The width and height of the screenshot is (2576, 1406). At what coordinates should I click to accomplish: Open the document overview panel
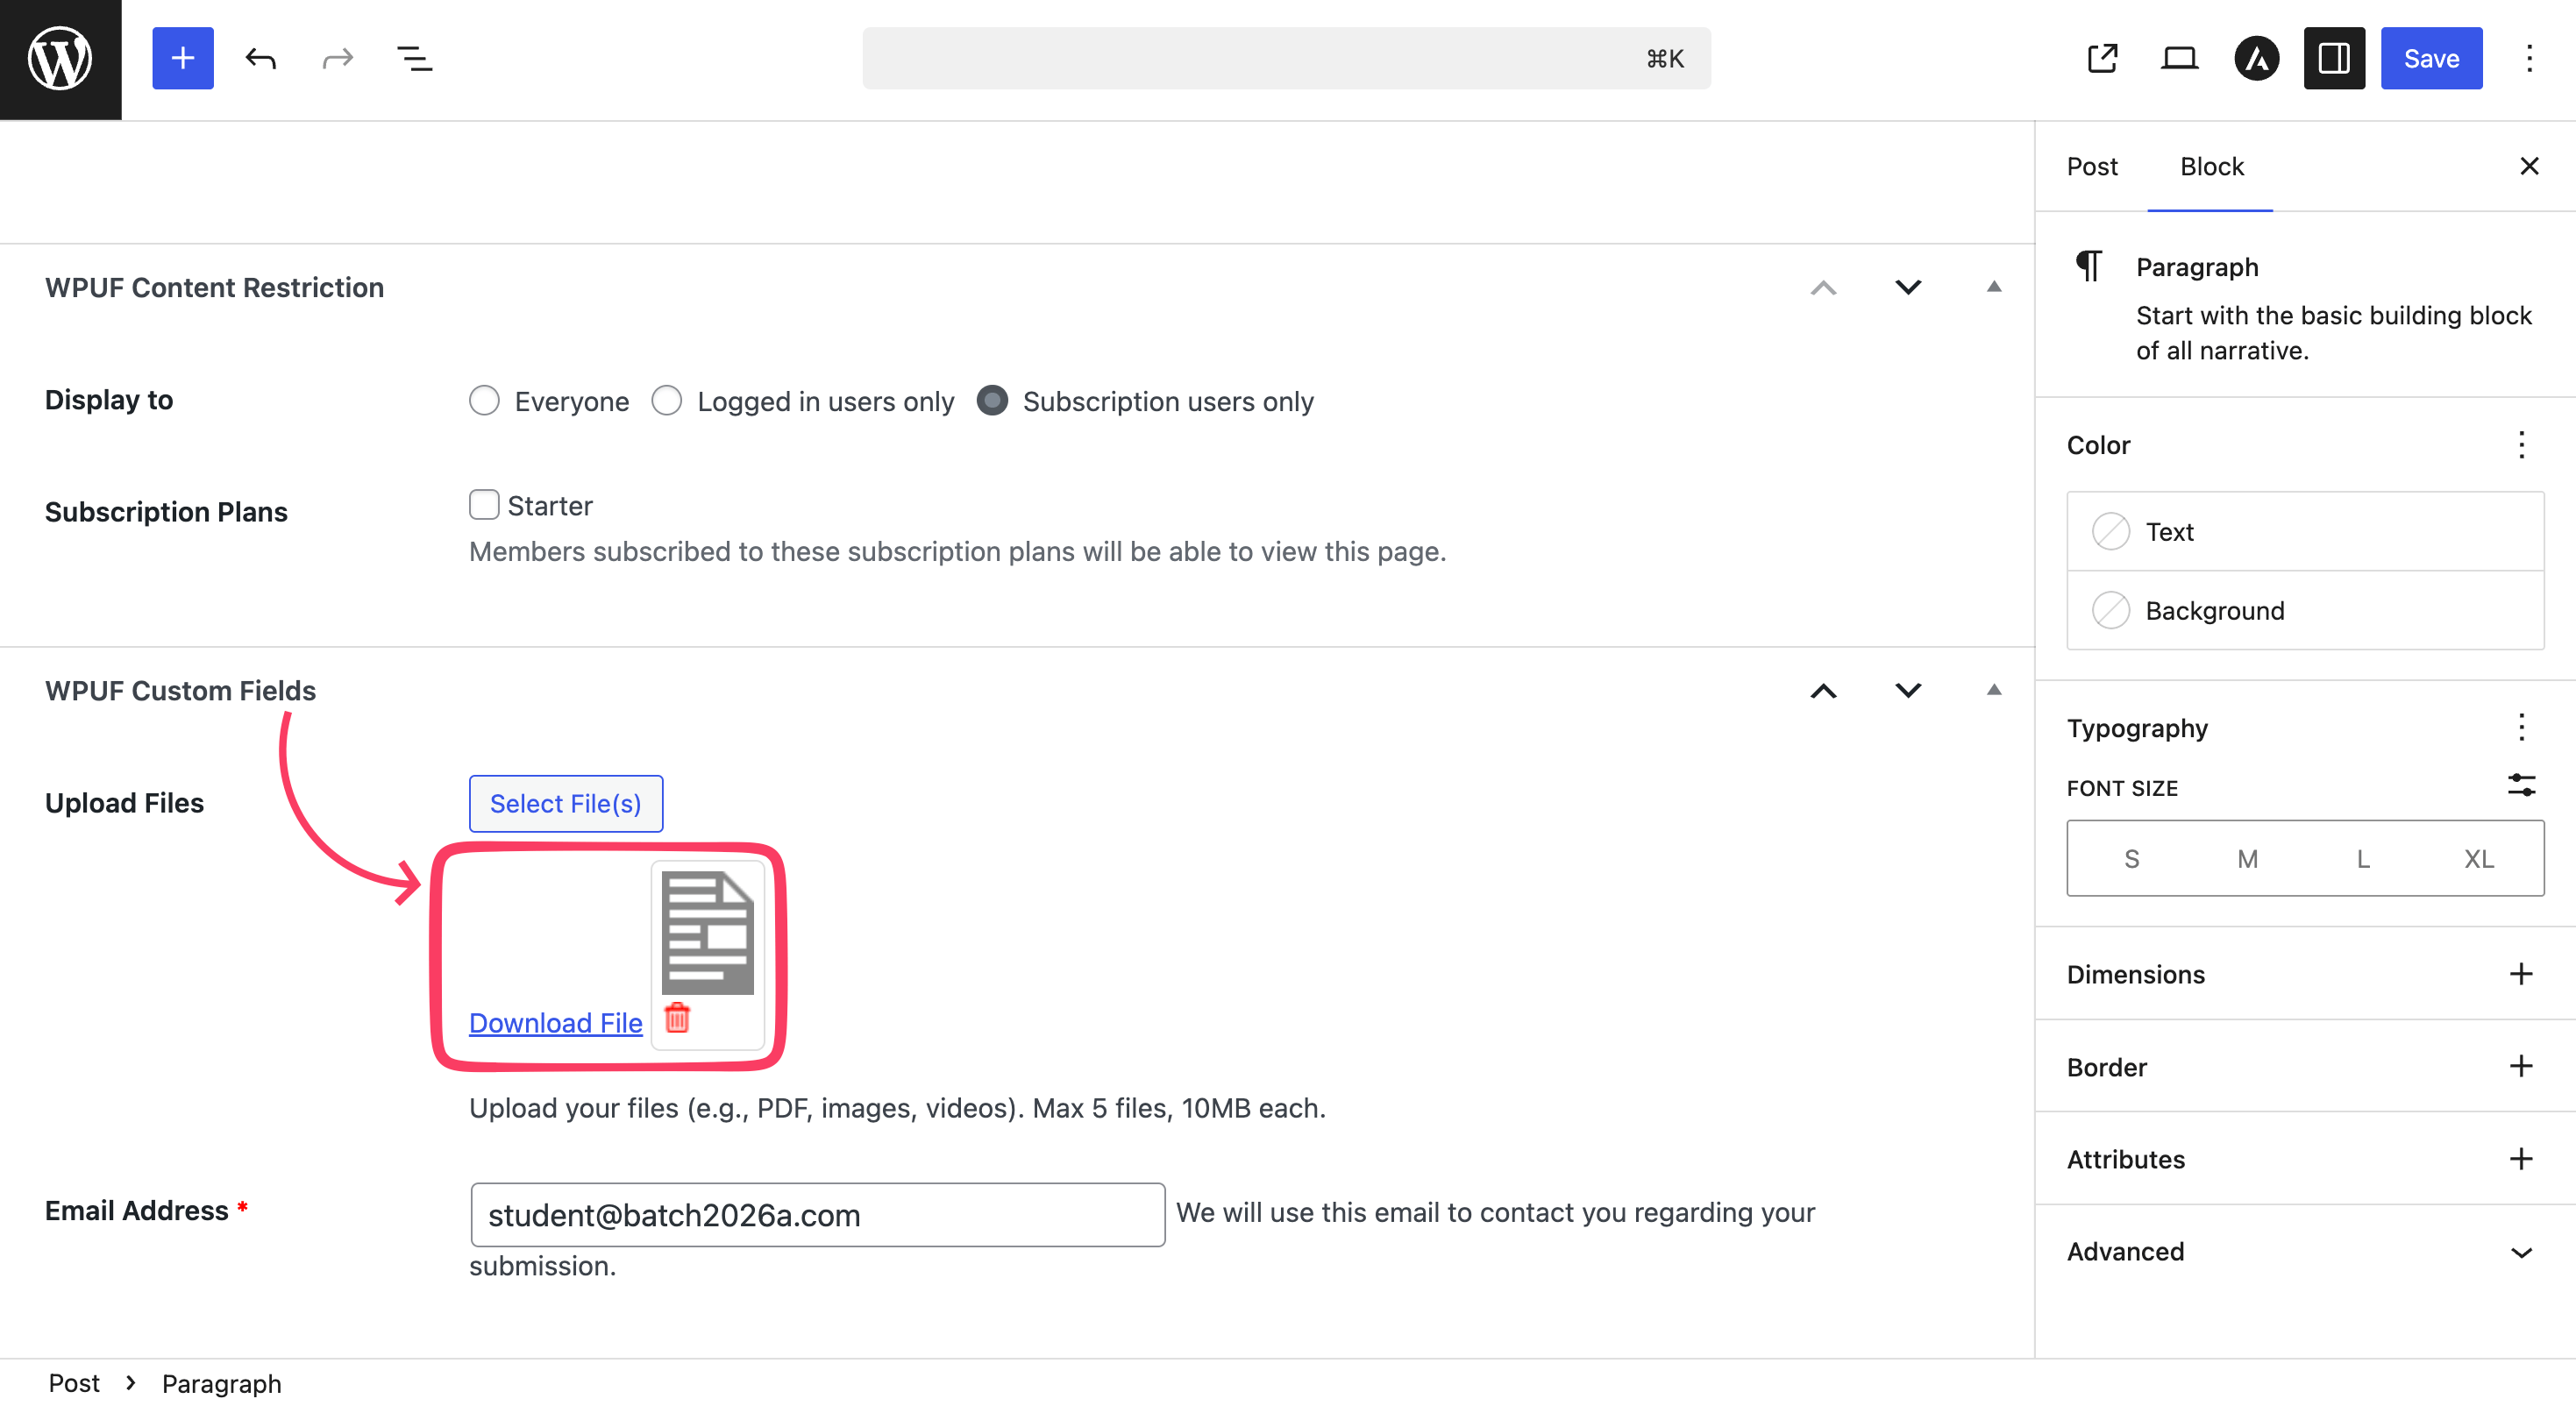coord(413,58)
